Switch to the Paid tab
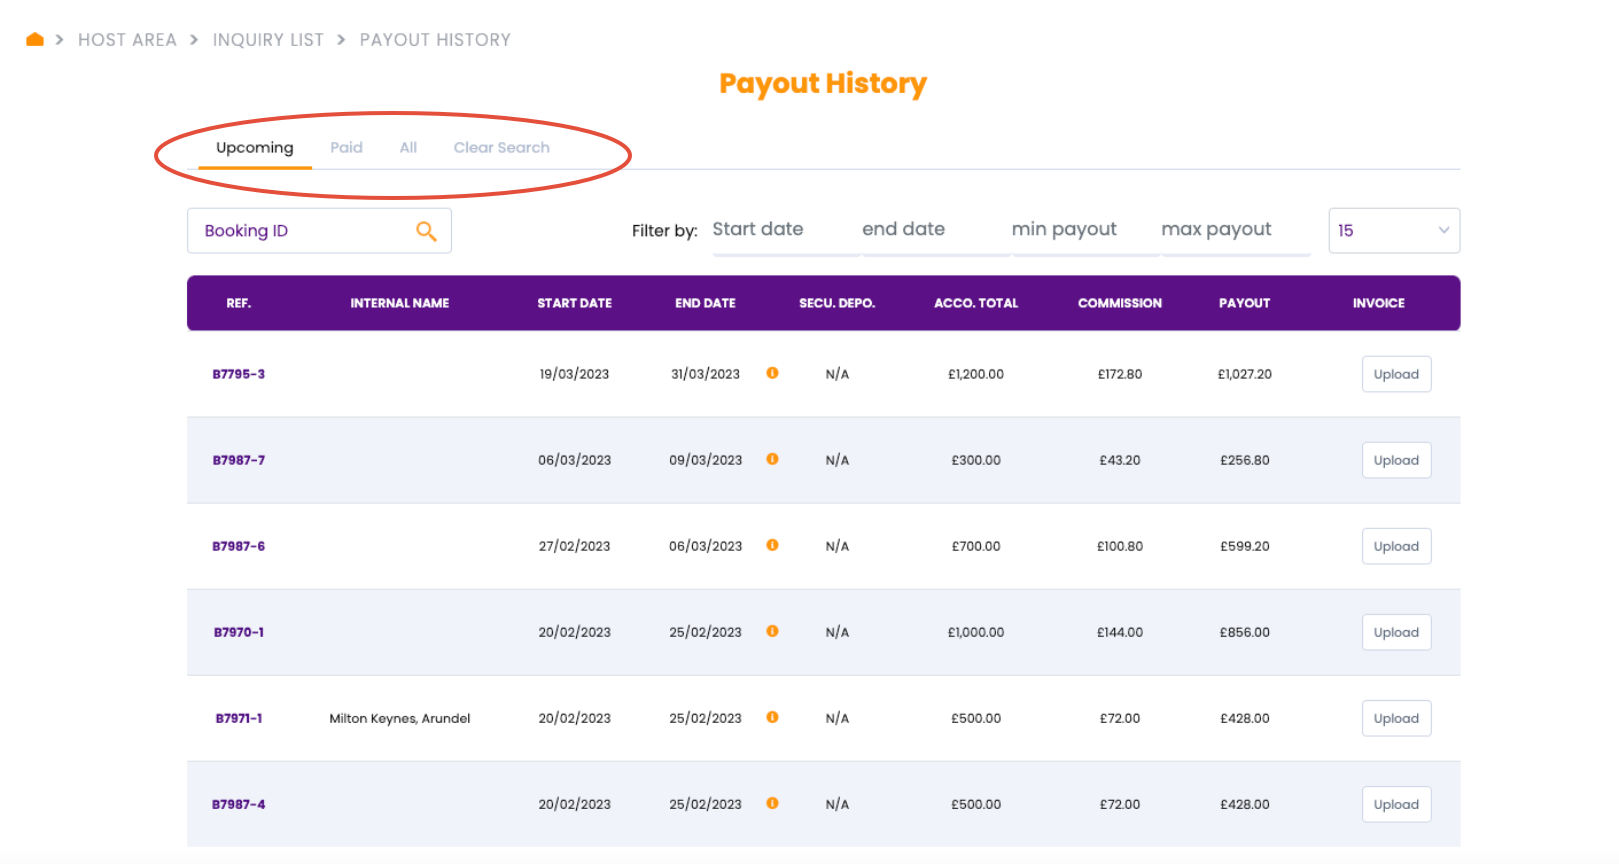1619x864 pixels. click(x=346, y=148)
